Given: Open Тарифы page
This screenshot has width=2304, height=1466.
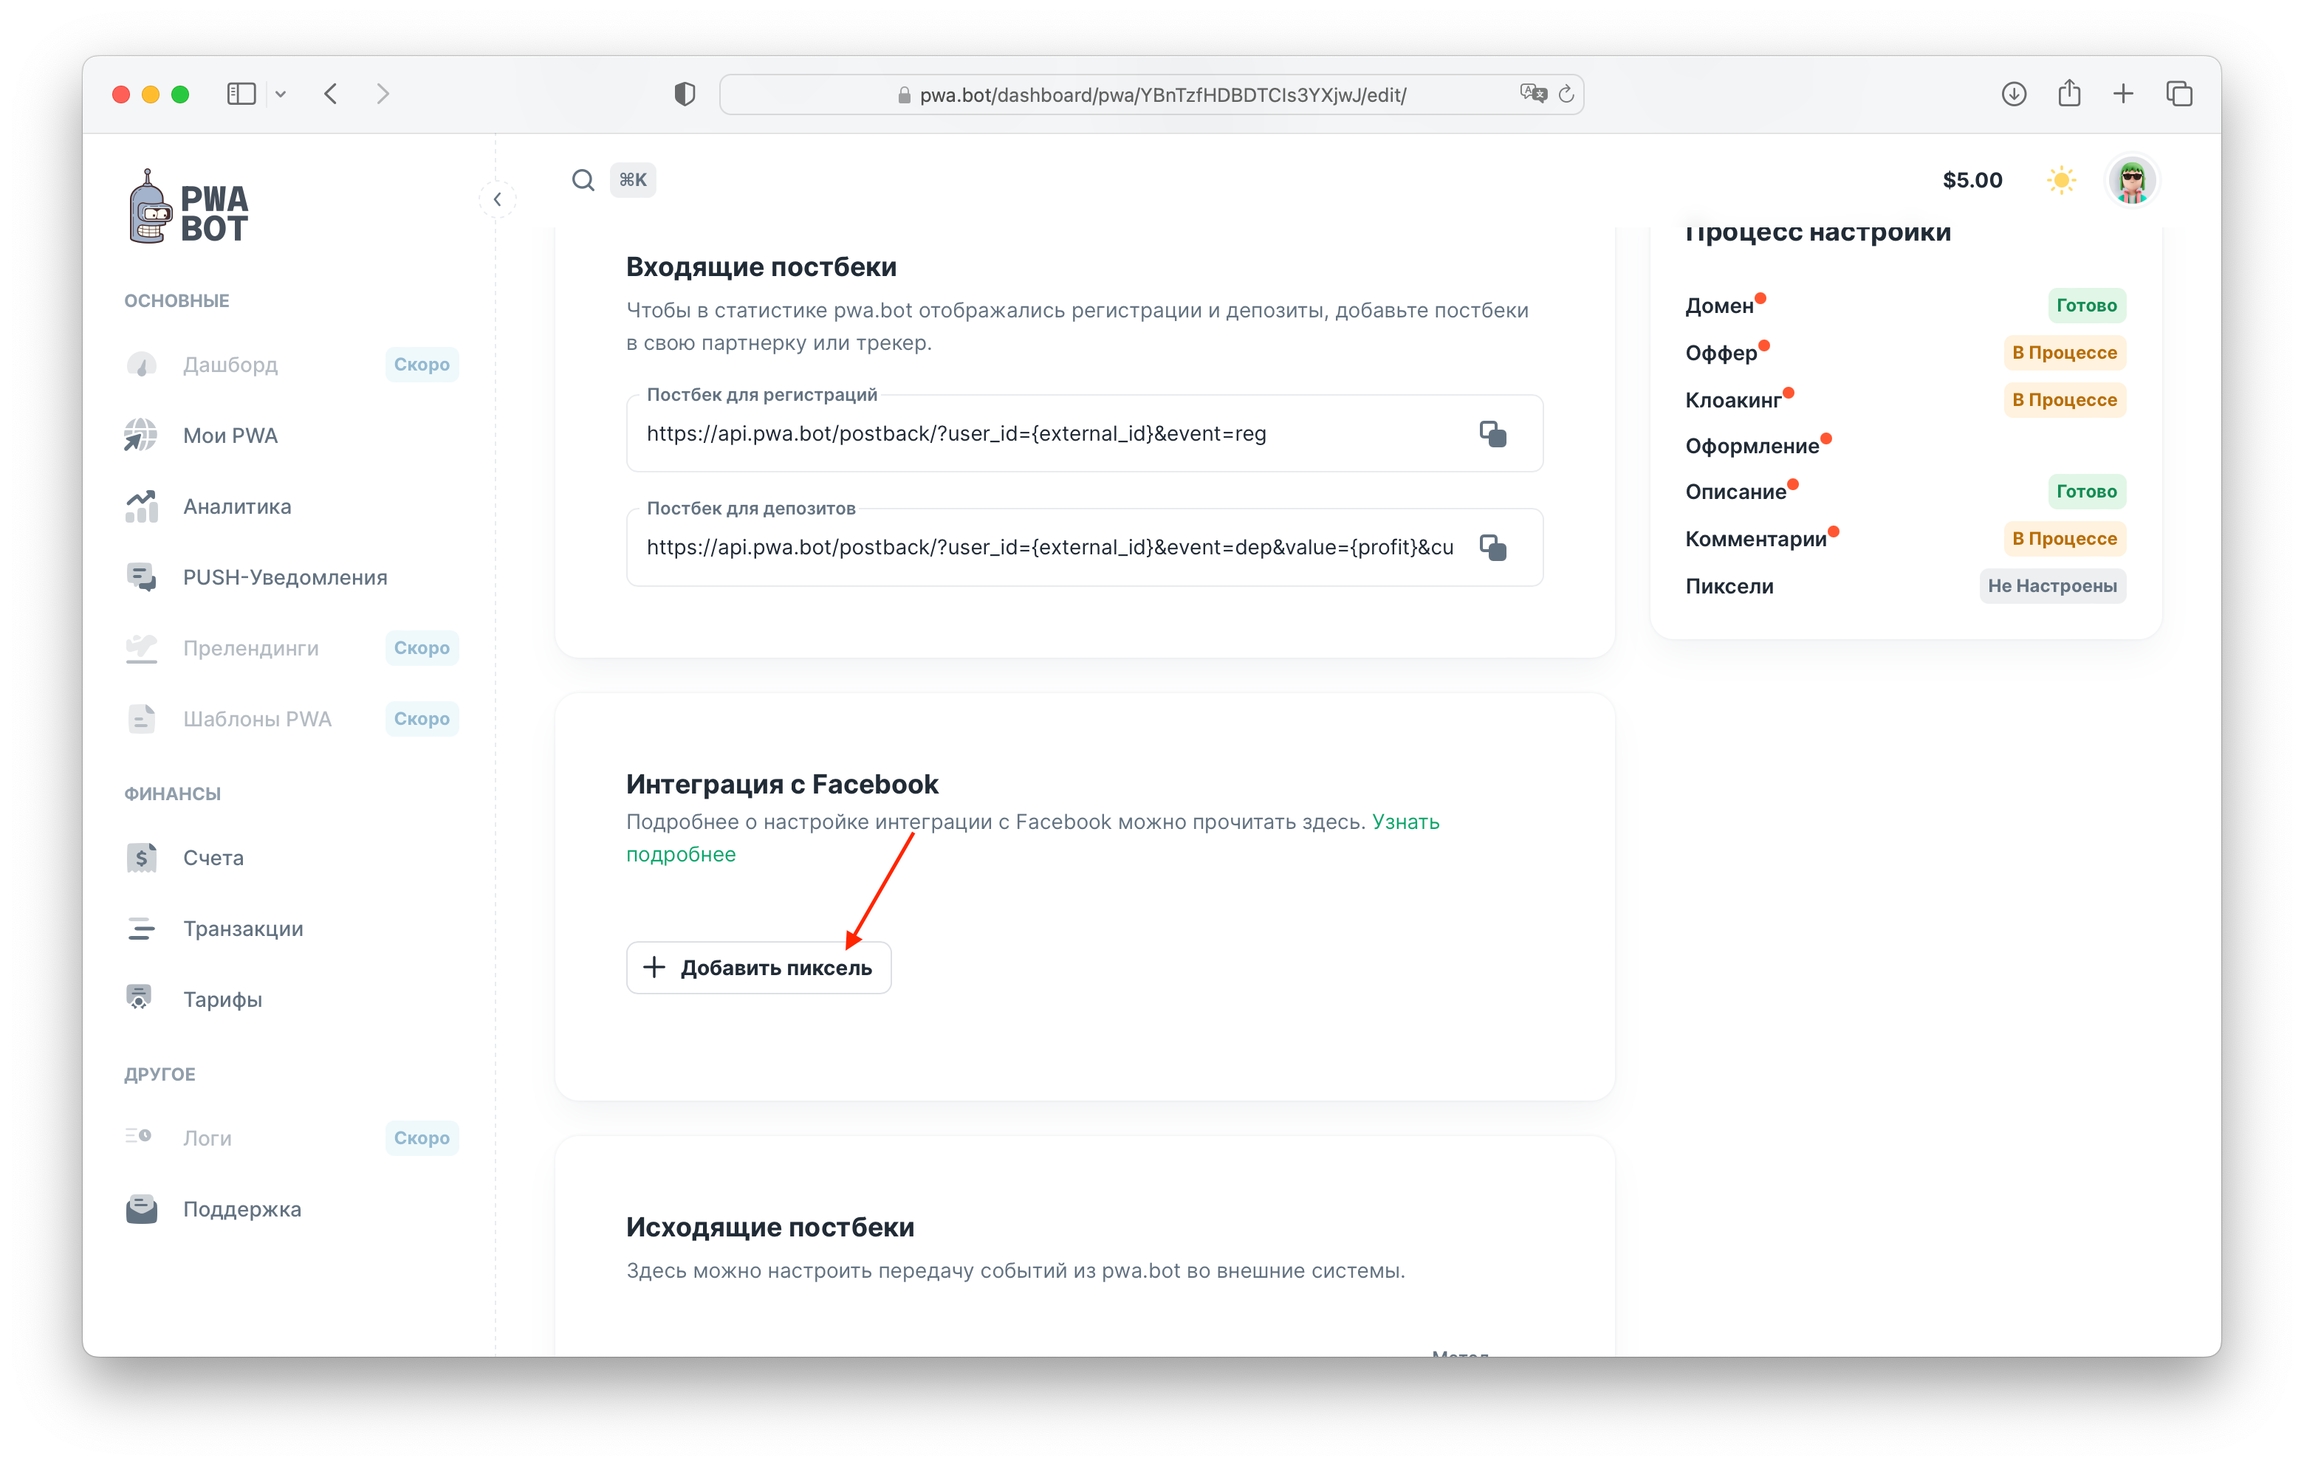Looking at the screenshot, I should 222,1000.
